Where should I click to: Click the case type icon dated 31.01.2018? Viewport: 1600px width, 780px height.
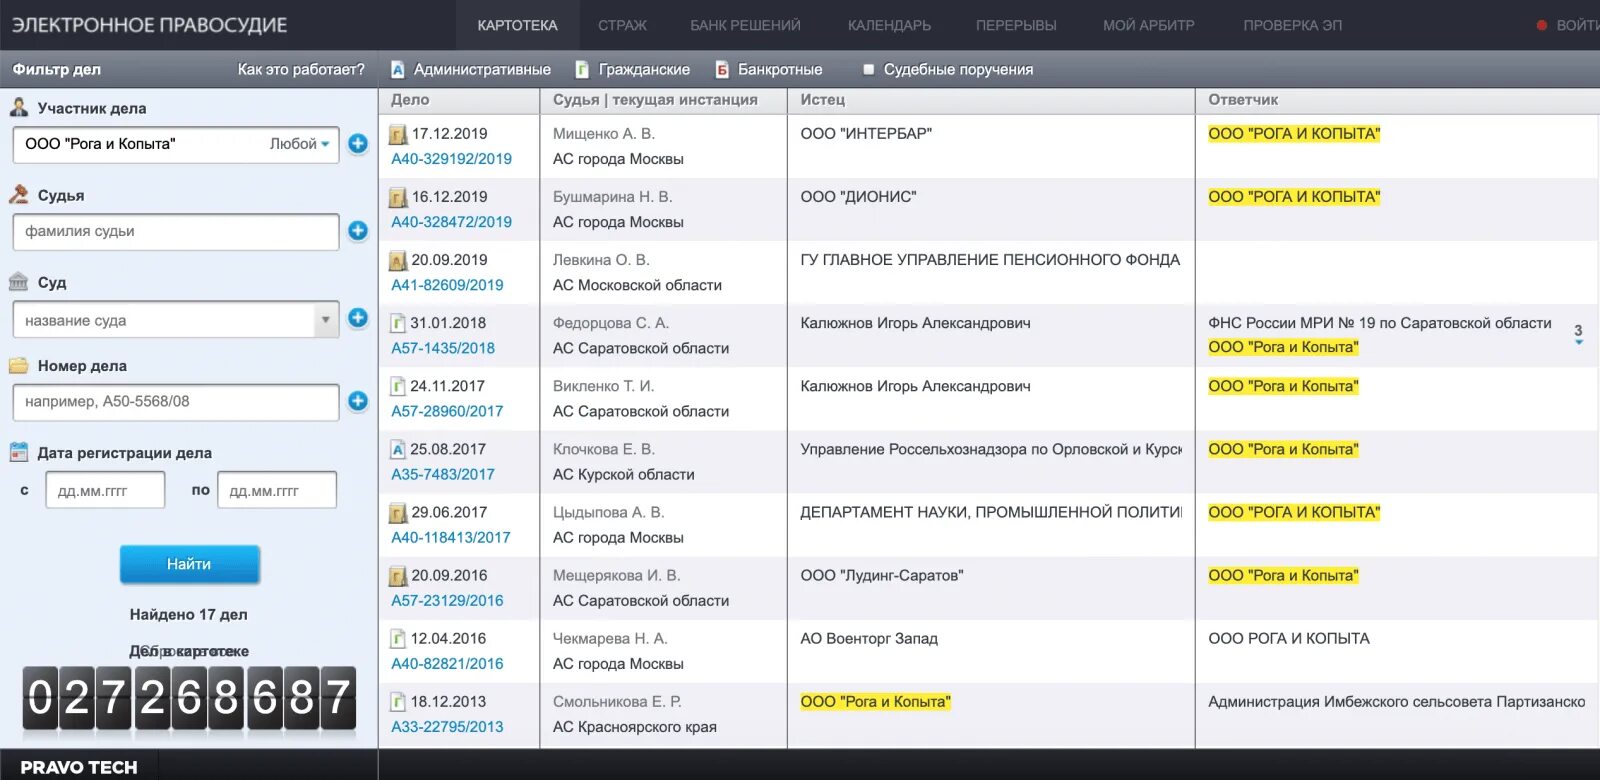398,323
